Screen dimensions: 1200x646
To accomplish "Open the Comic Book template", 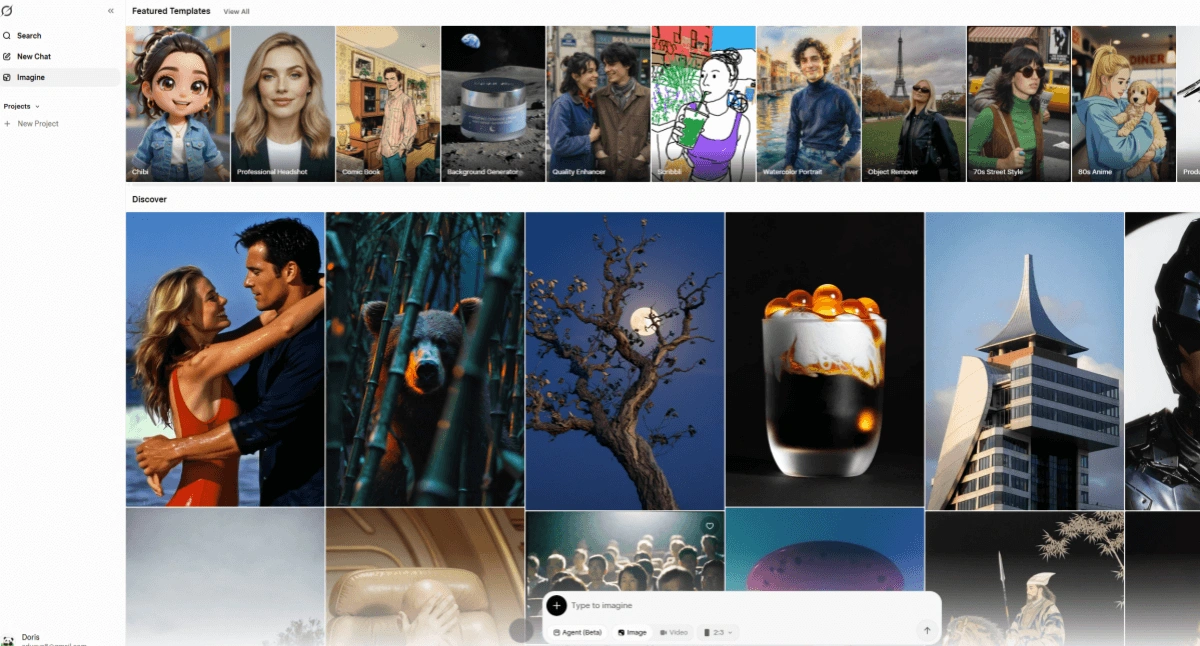I will [388, 103].
